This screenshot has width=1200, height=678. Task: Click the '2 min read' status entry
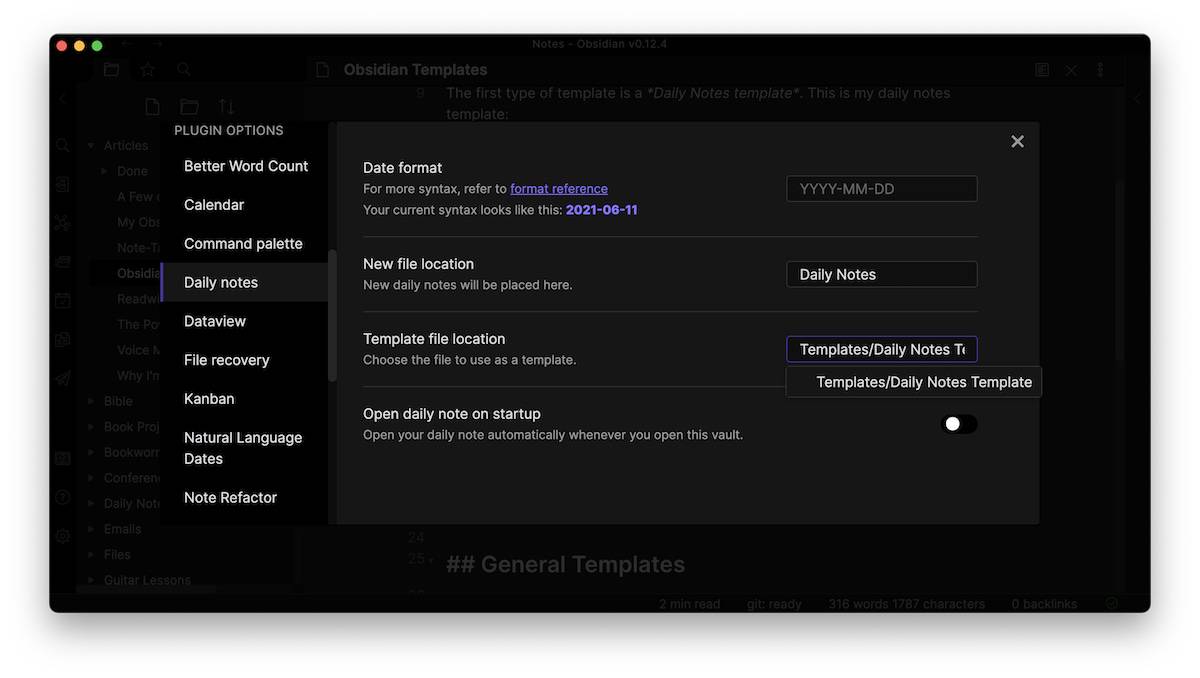(x=691, y=604)
